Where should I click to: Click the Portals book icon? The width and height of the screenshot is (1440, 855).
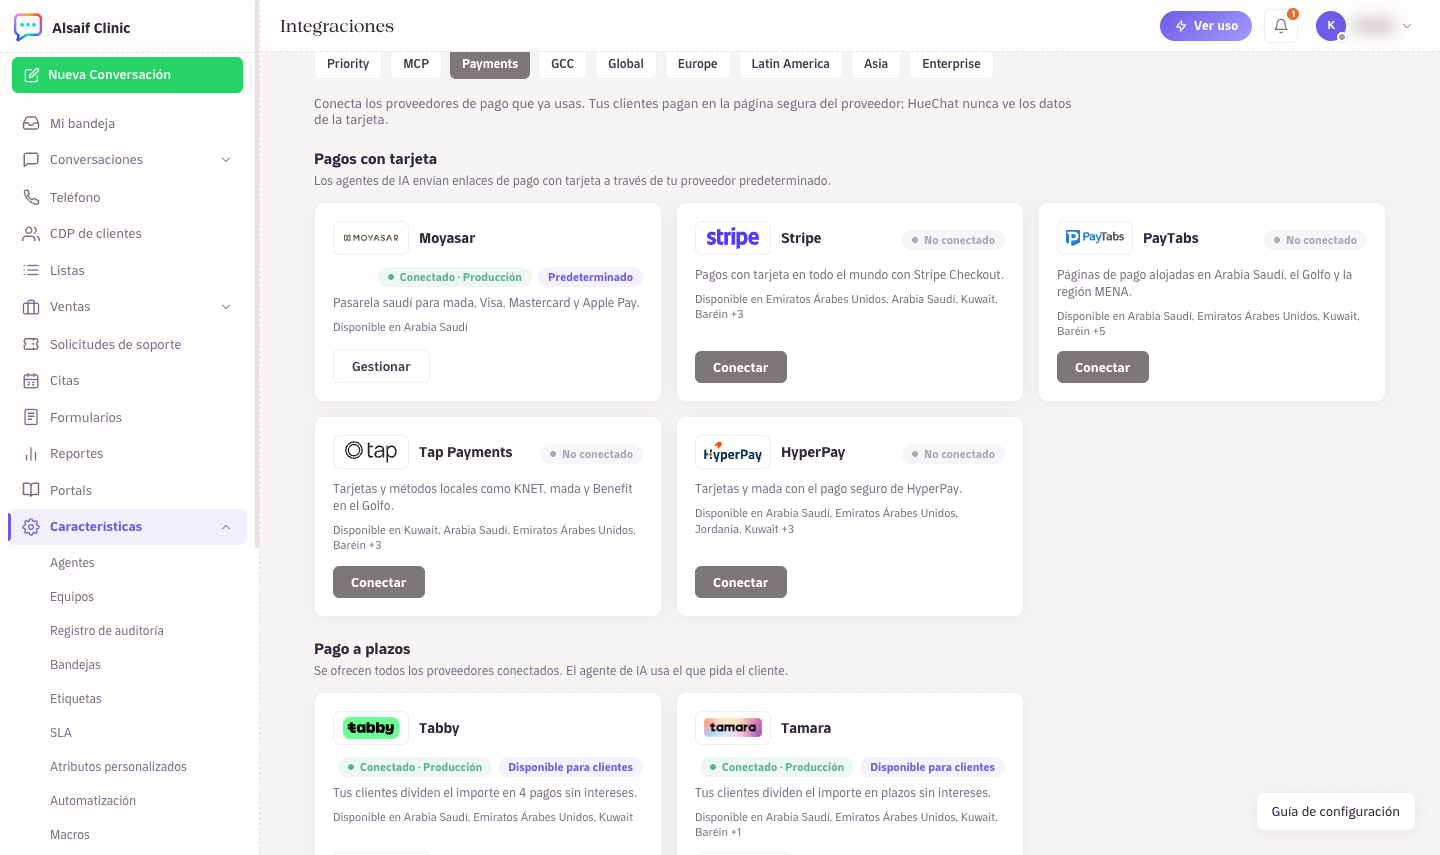click(x=31, y=490)
